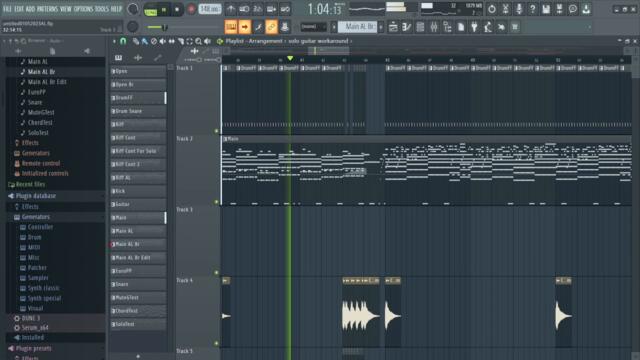Open the Main AL Br pattern selector dropdown
This screenshot has width=640, height=360.
pyautogui.click(x=357, y=27)
